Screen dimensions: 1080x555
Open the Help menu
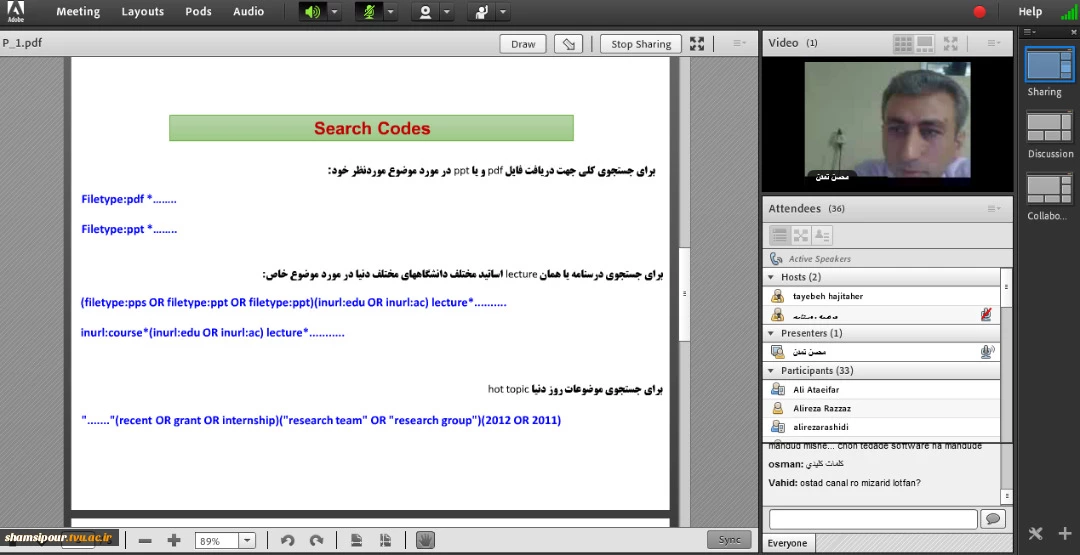[1030, 12]
